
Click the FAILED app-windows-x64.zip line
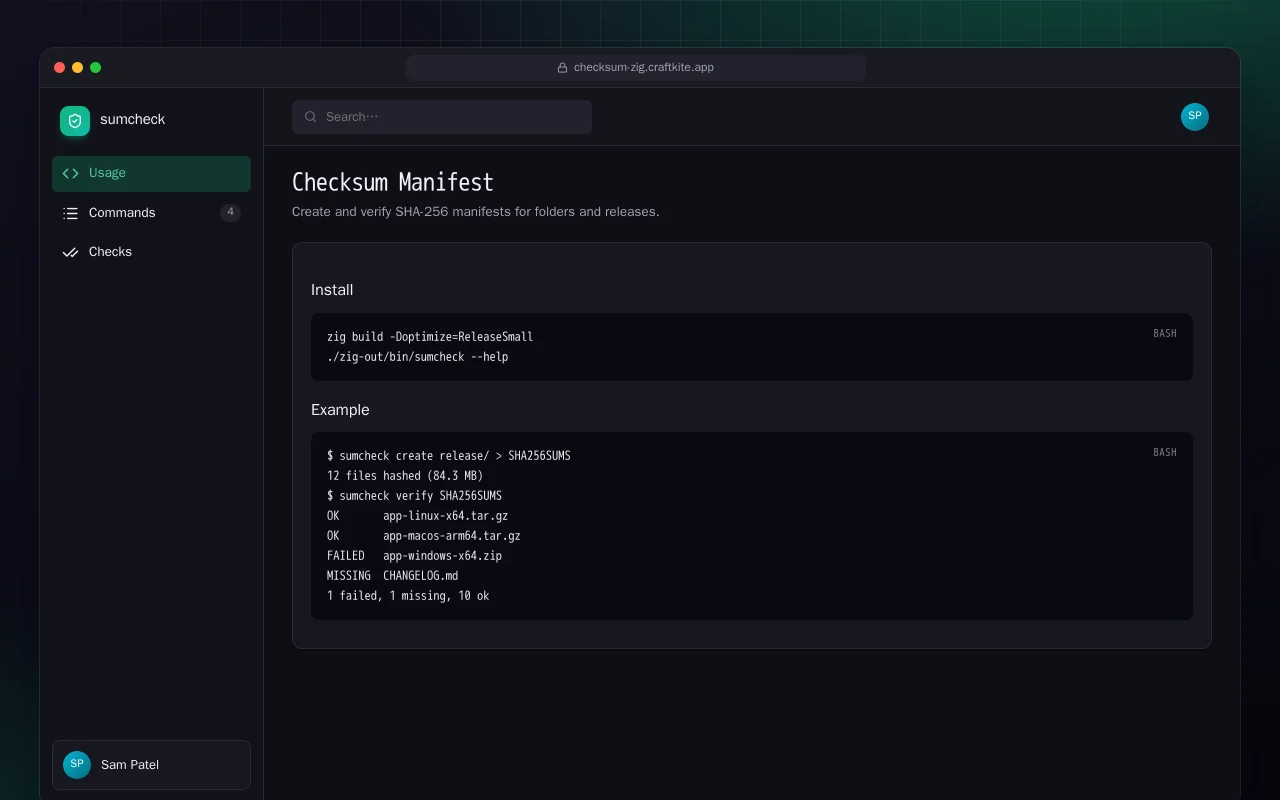tap(415, 556)
